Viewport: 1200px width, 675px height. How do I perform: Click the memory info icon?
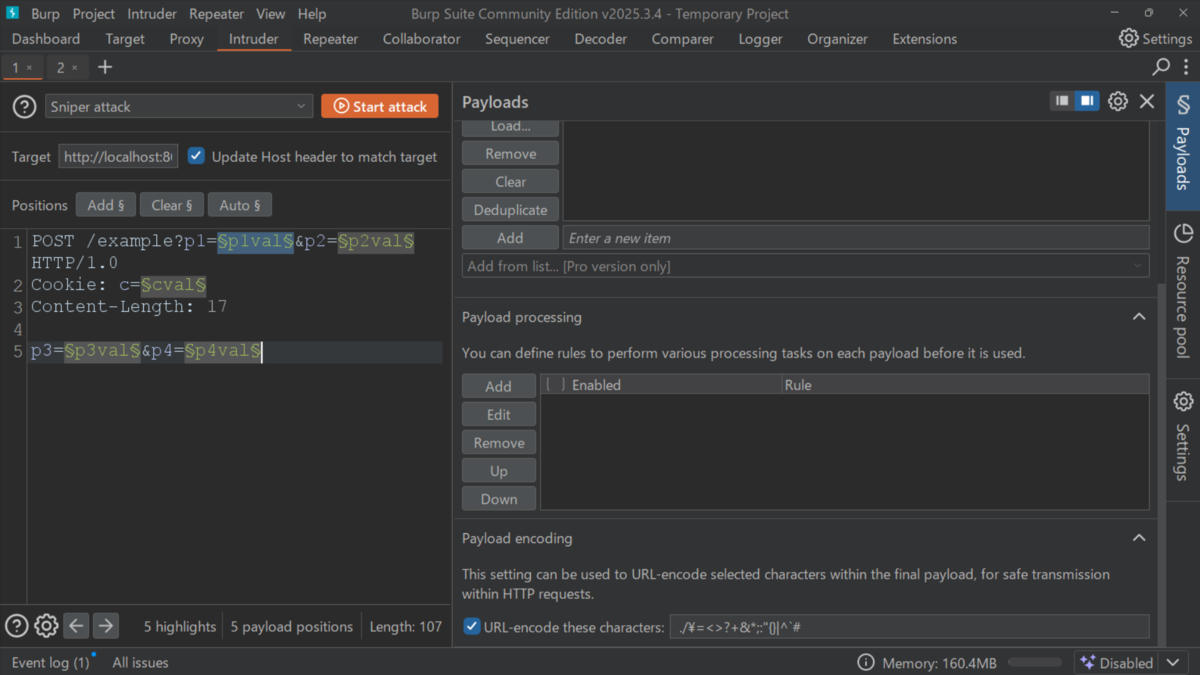[866, 663]
